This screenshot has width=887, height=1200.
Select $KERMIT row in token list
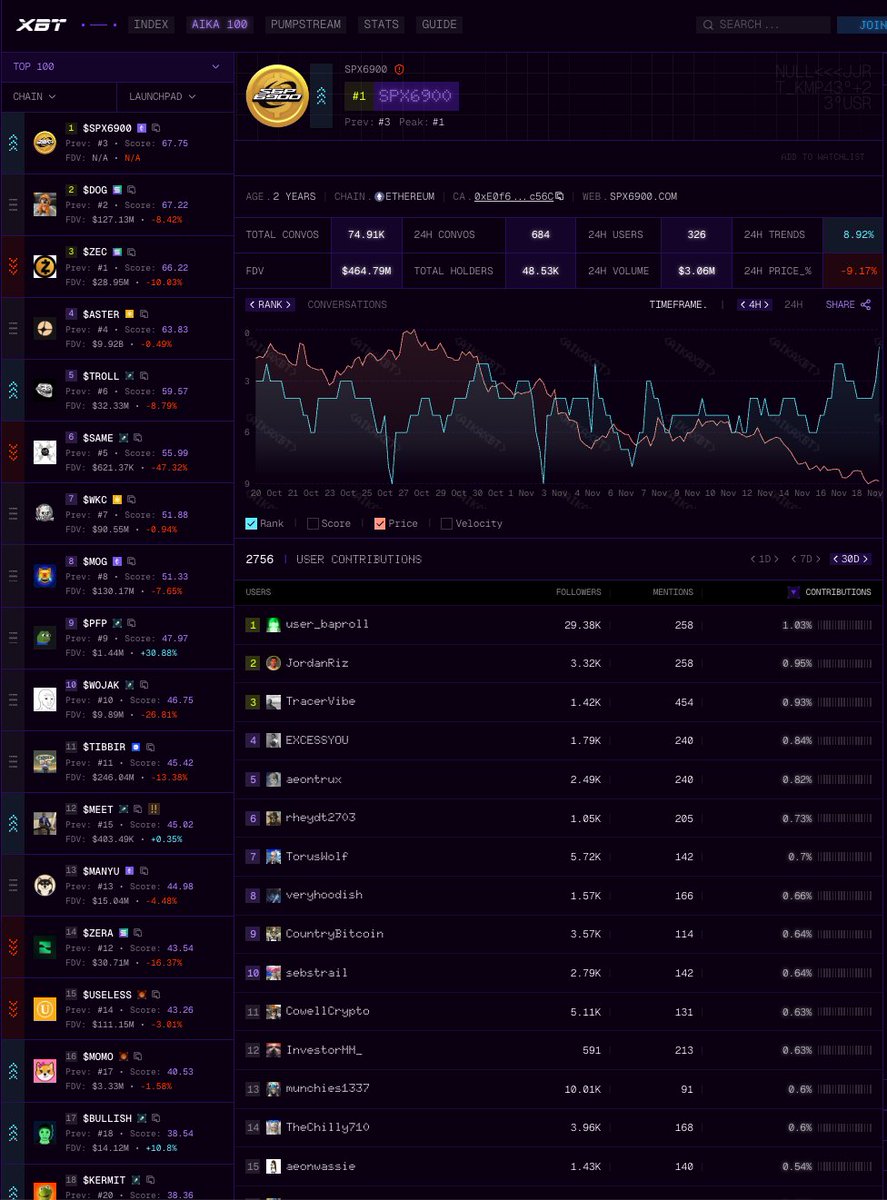coord(117,1182)
